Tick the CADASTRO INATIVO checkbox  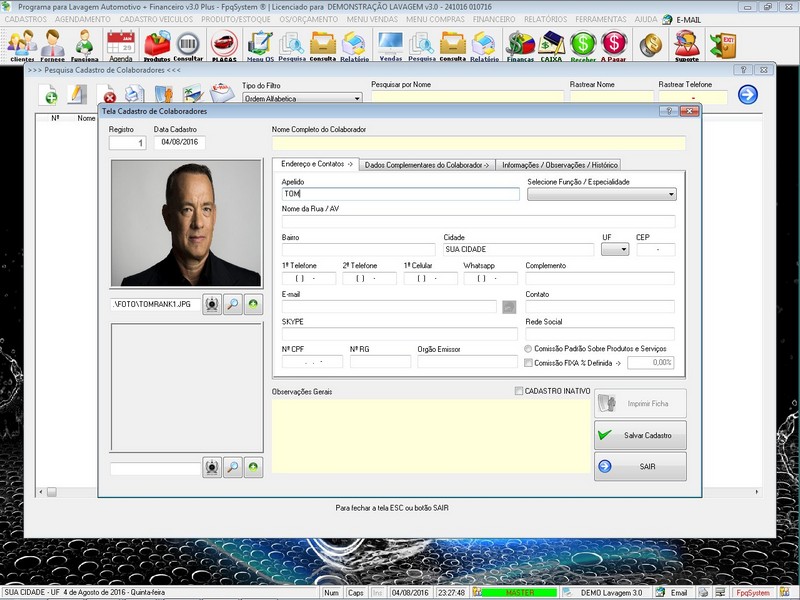coord(519,391)
